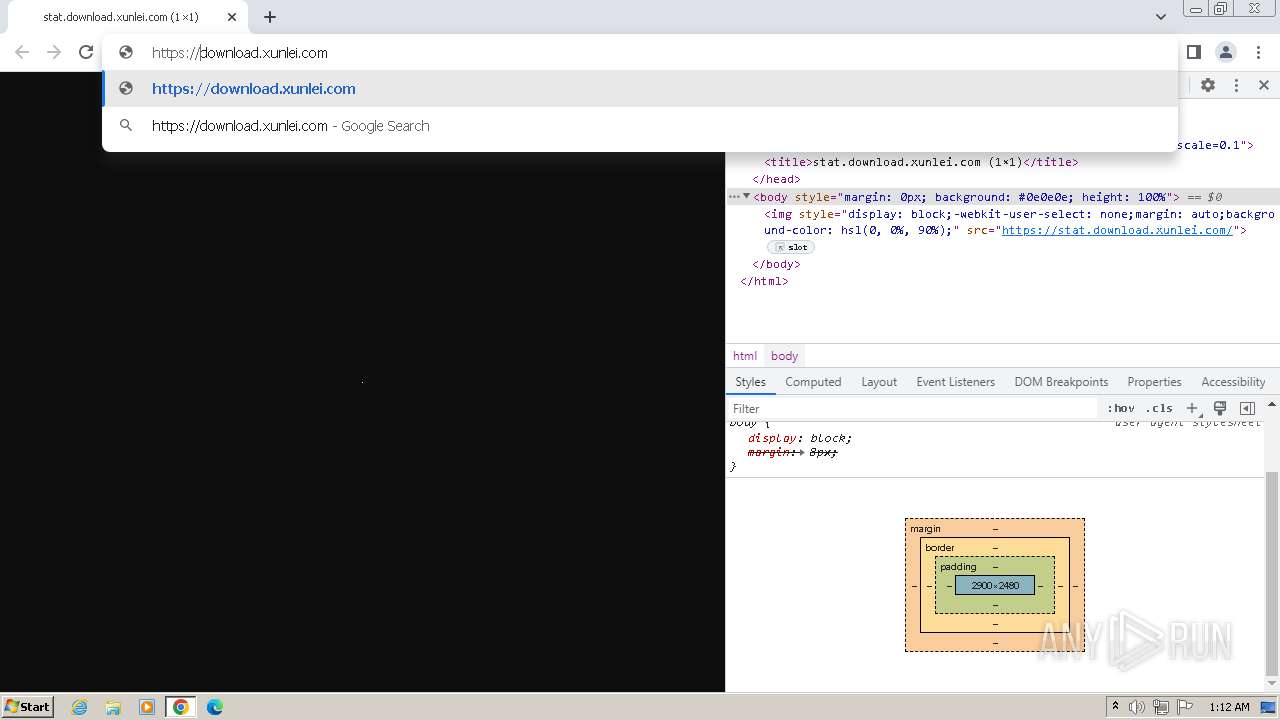
Task: Open the Chrome profile avatar menu
Action: point(1226,52)
